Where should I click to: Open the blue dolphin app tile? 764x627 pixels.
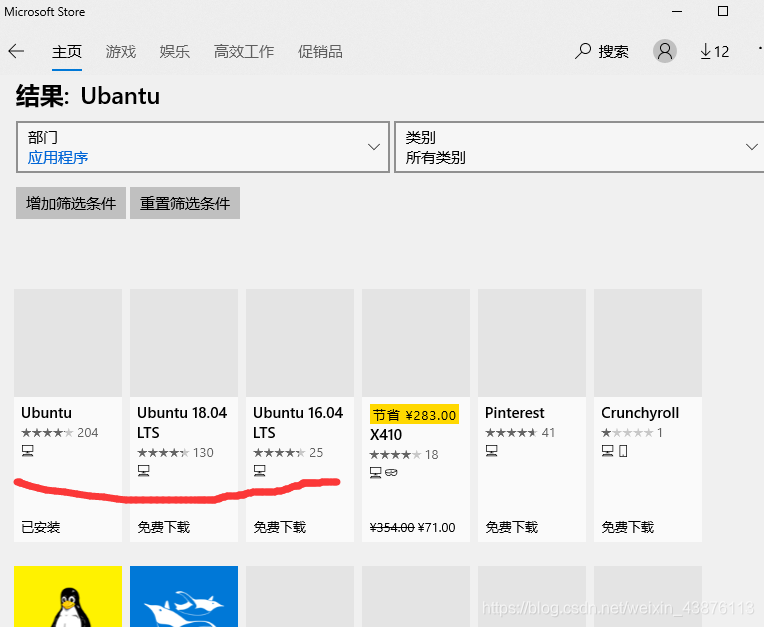point(184,596)
